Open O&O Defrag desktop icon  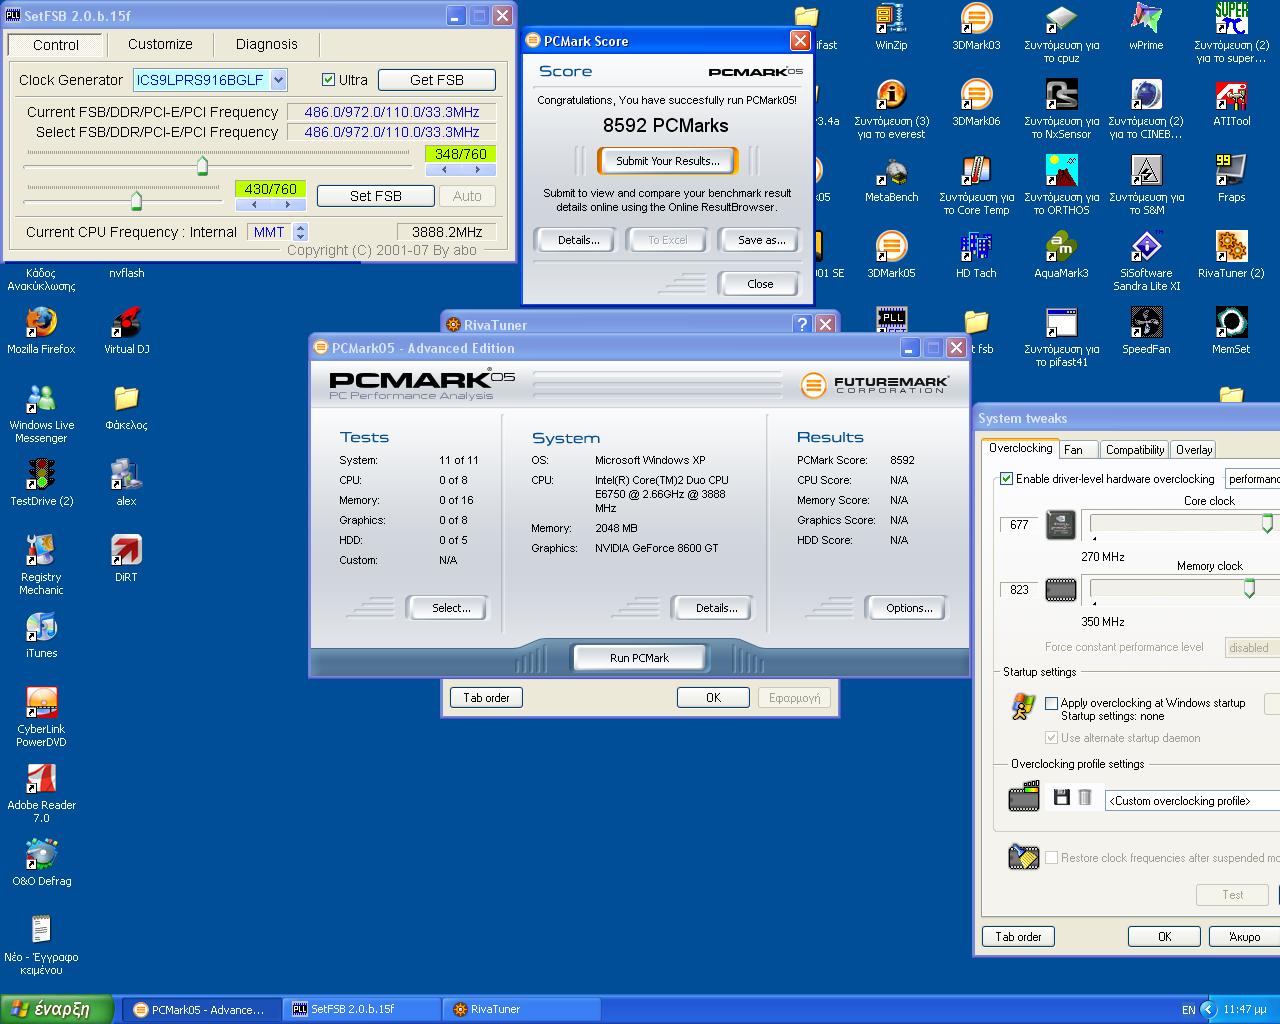tap(41, 862)
